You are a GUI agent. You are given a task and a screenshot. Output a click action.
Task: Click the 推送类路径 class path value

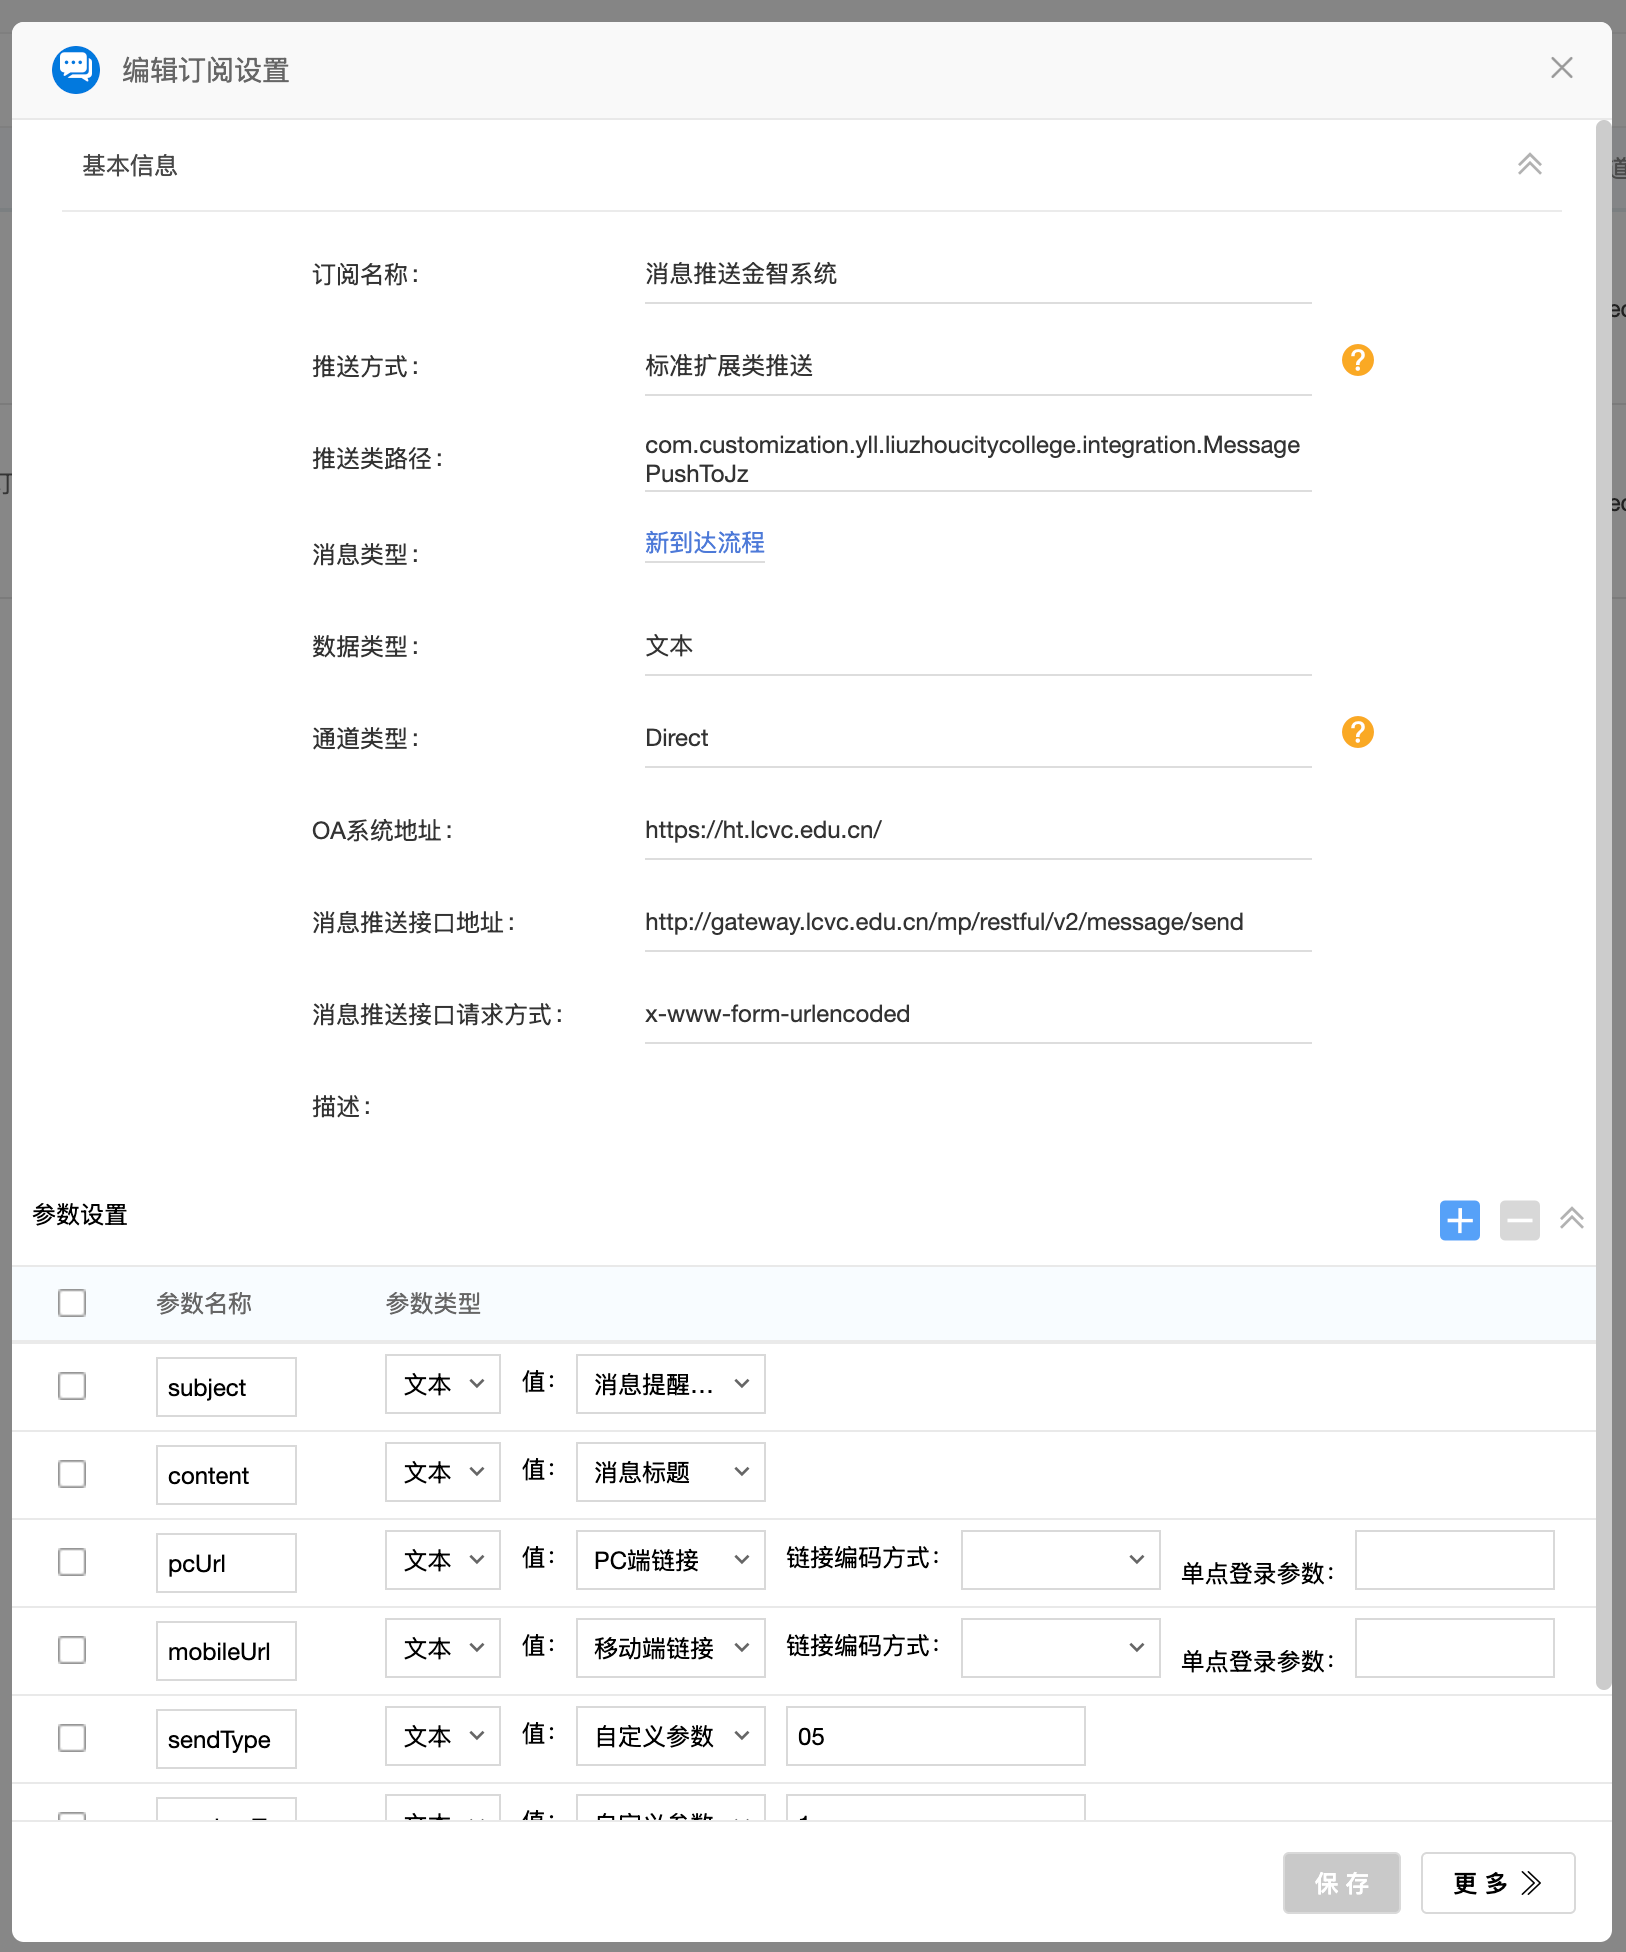(x=973, y=459)
